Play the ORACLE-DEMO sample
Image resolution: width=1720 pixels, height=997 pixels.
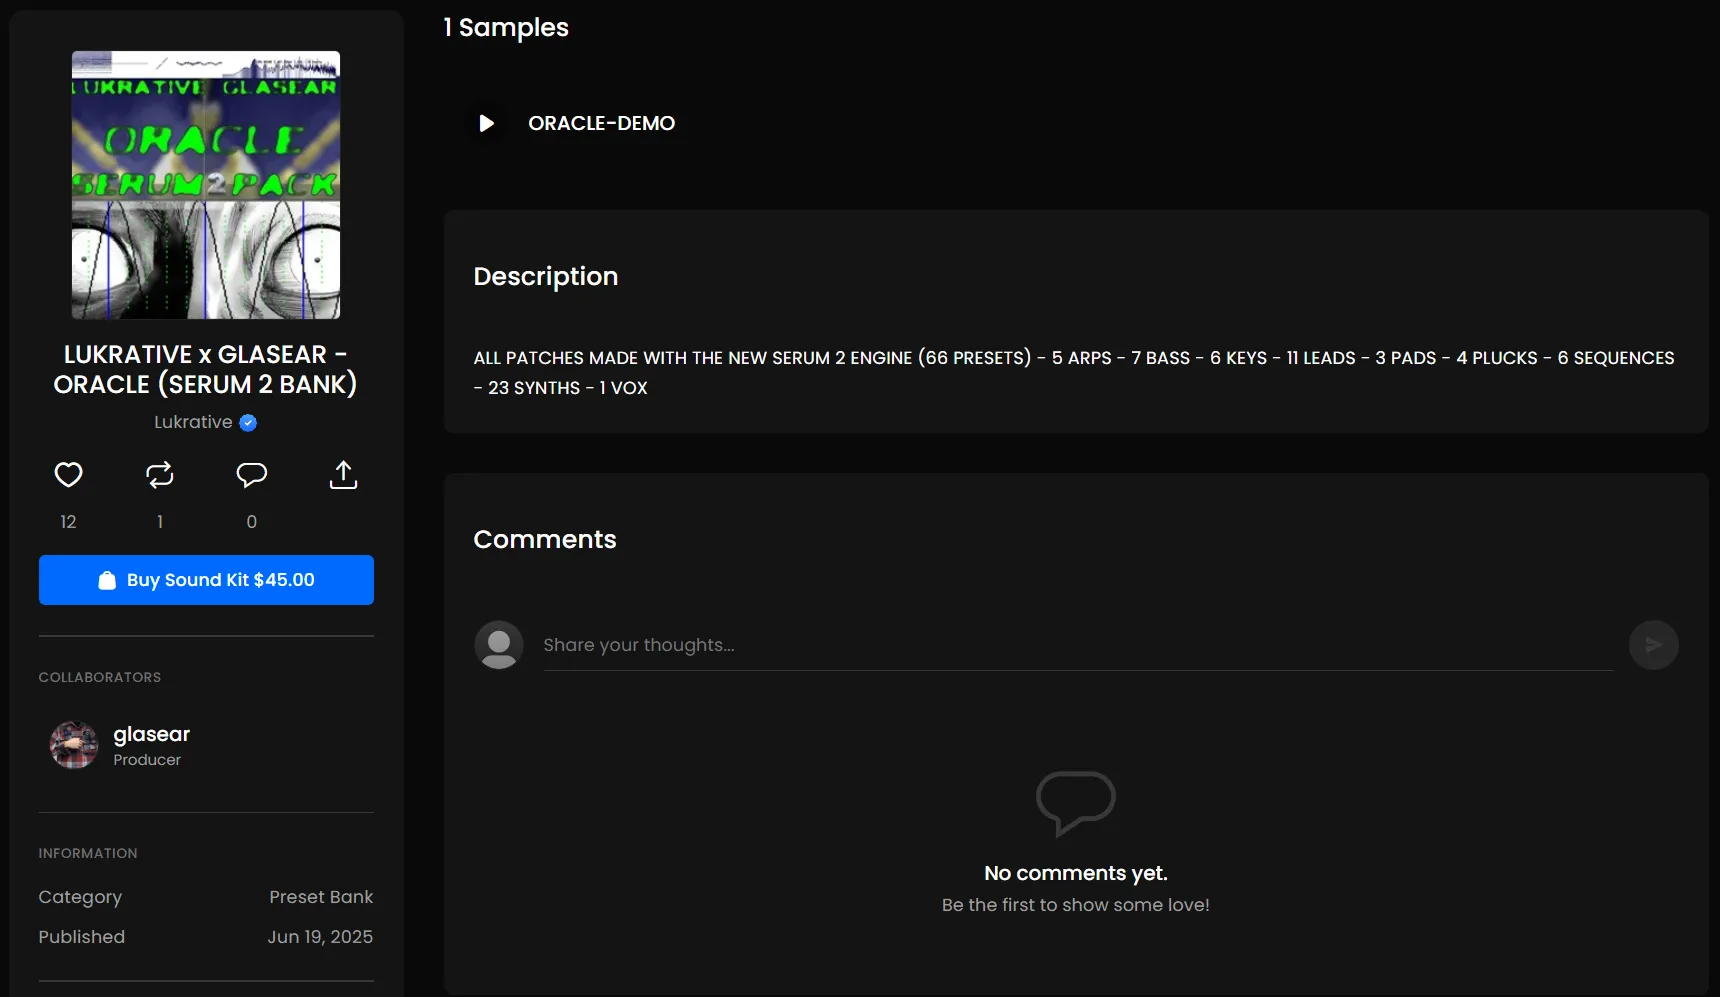(487, 123)
